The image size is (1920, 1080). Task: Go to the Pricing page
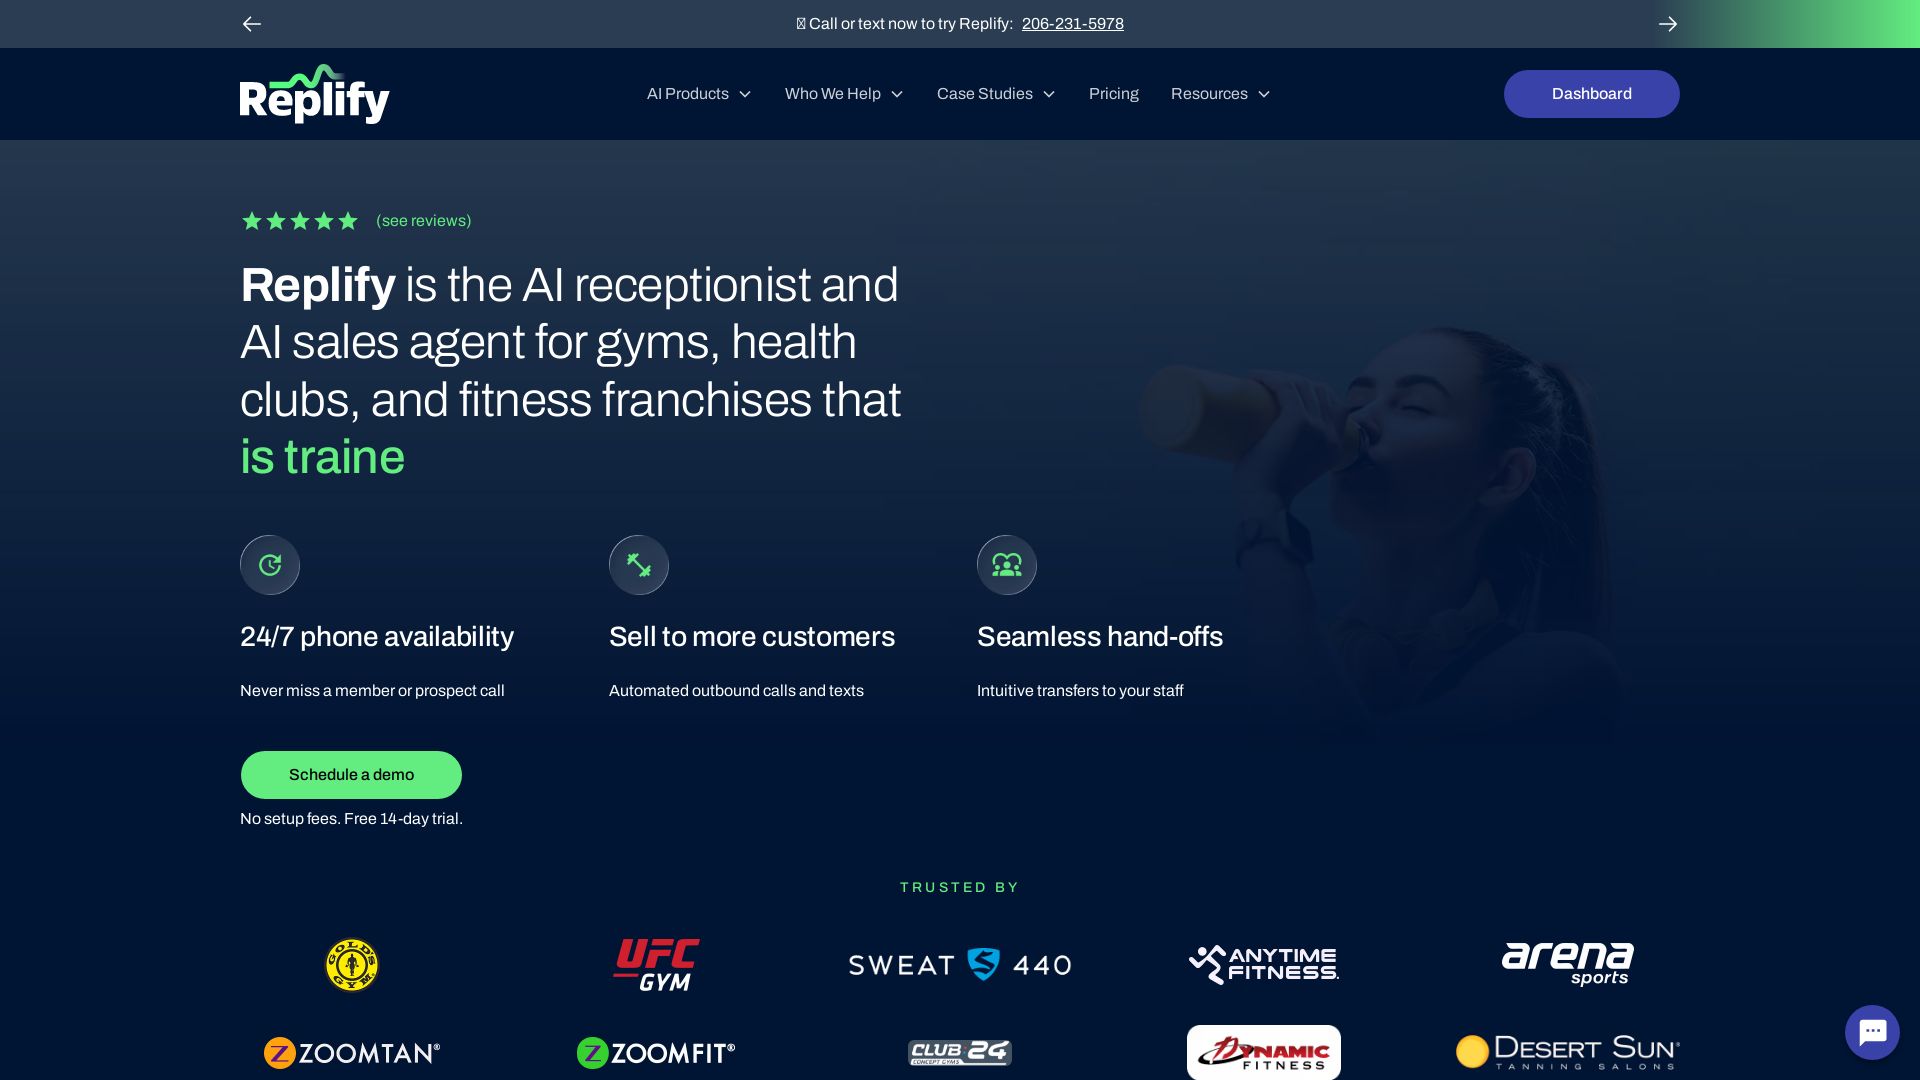coord(1114,94)
